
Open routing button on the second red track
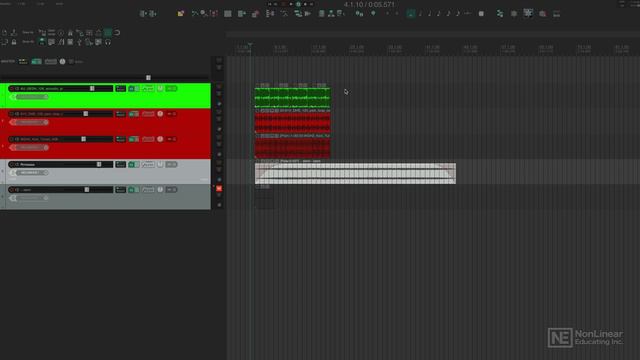[120, 139]
